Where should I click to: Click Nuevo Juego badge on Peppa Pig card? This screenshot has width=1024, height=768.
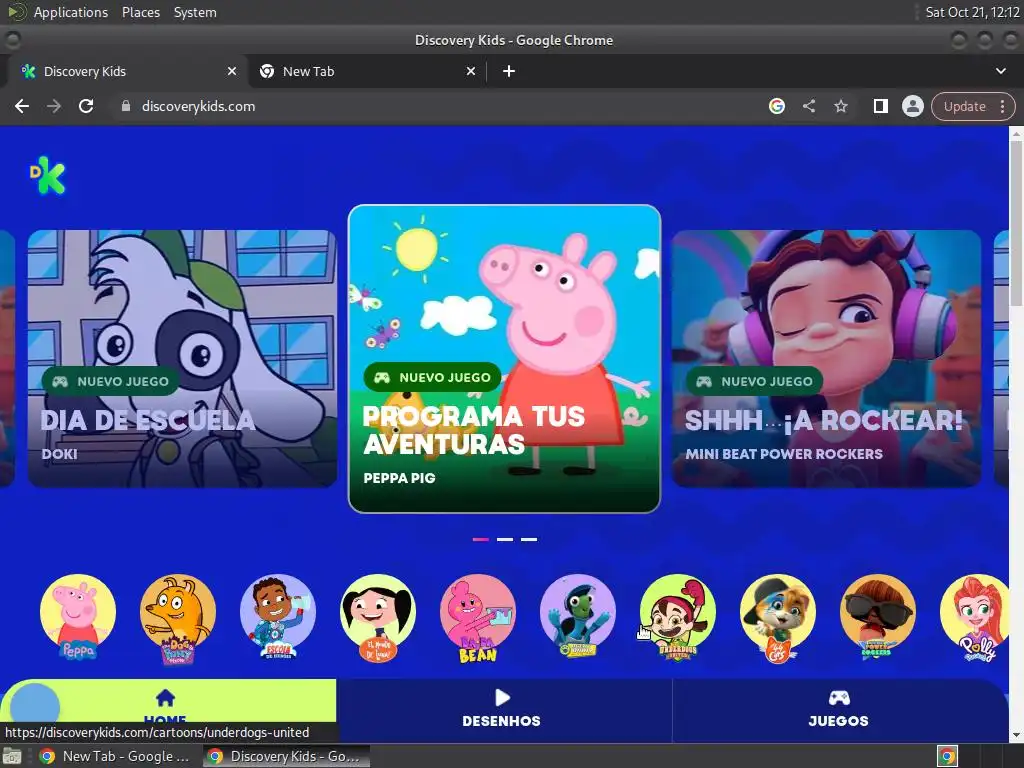[x=432, y=377]
